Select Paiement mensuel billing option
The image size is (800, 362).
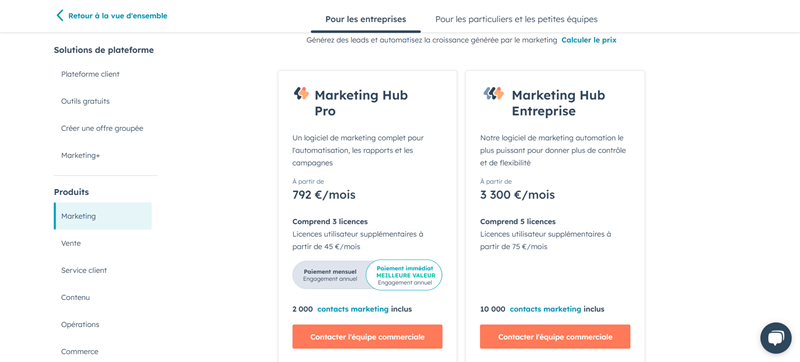[330, 275]
